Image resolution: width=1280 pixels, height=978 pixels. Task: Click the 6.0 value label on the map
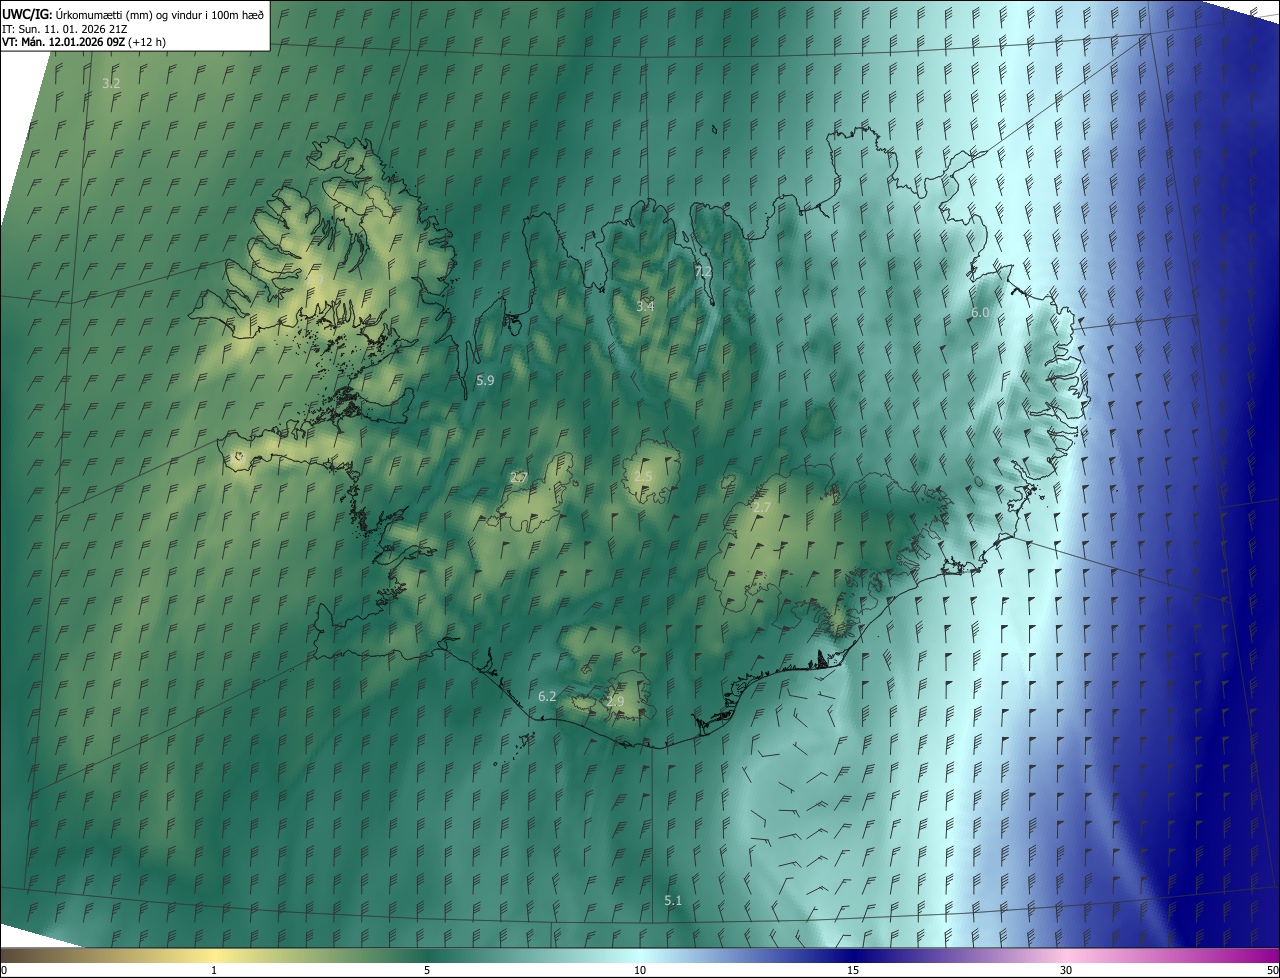[980, 313]
